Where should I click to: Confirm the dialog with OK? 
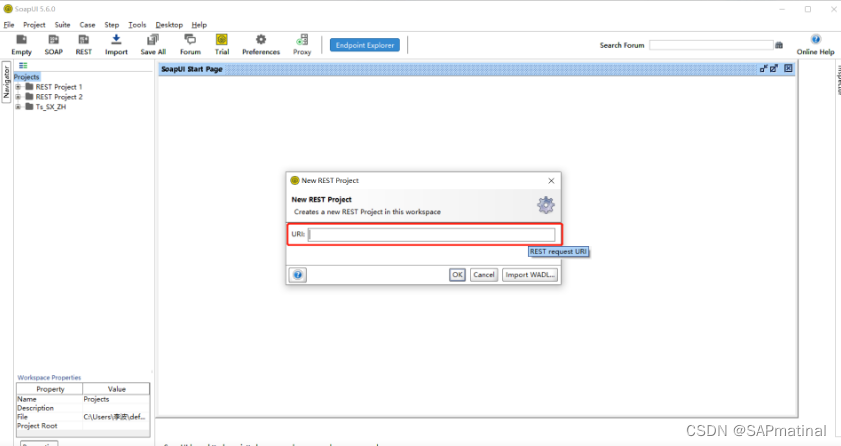(x=457, y=274)
